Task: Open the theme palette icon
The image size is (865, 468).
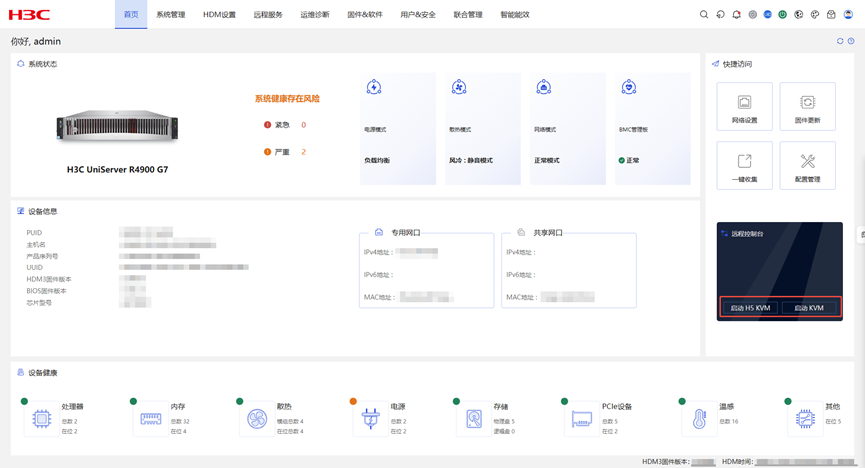Action: (815, 15)
